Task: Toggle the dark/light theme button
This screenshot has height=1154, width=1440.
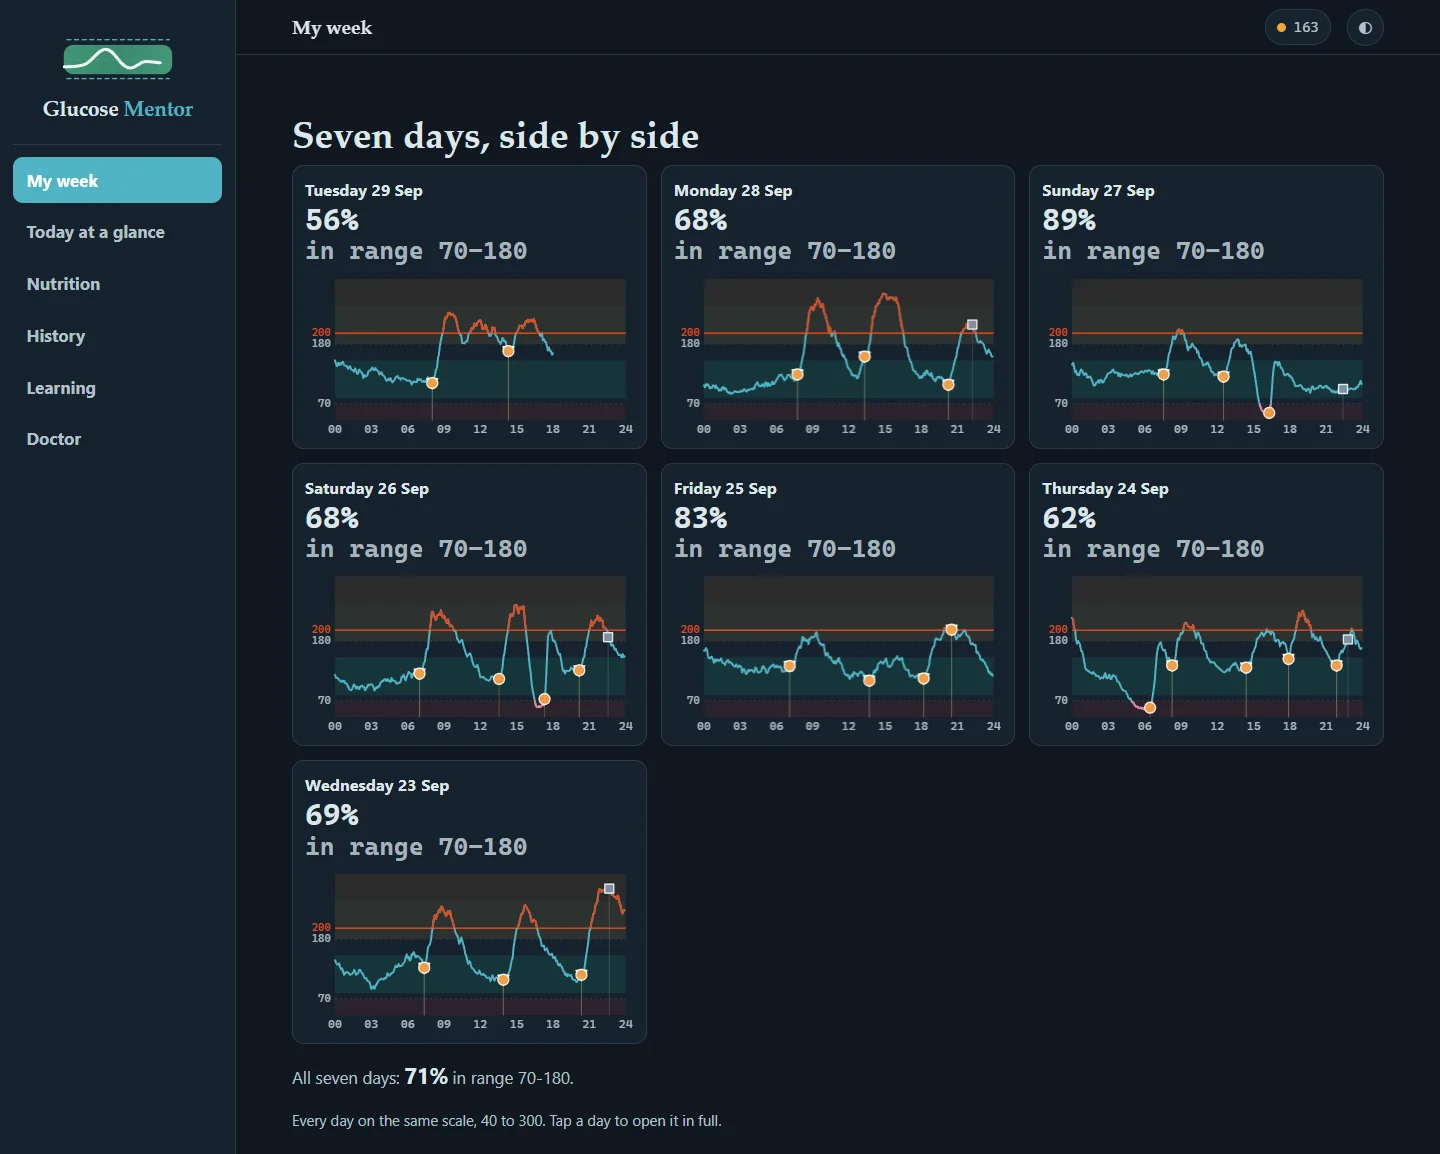Action: click(x=1365, y=28)
